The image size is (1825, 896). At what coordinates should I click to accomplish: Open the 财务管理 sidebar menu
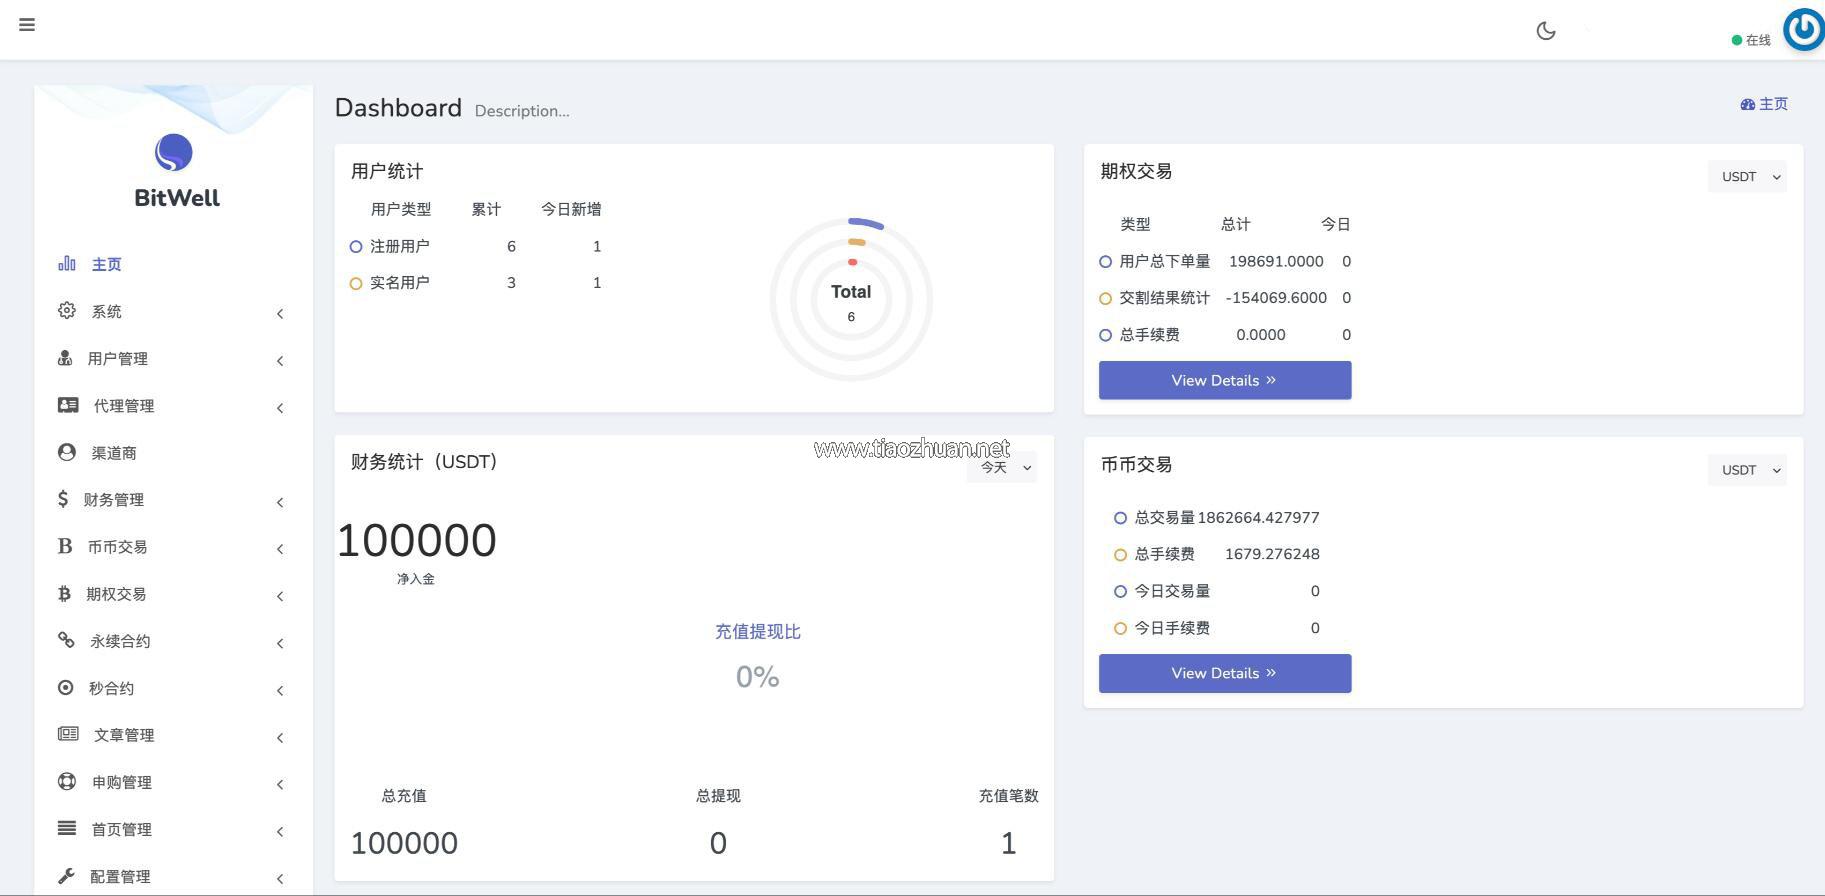114,500
